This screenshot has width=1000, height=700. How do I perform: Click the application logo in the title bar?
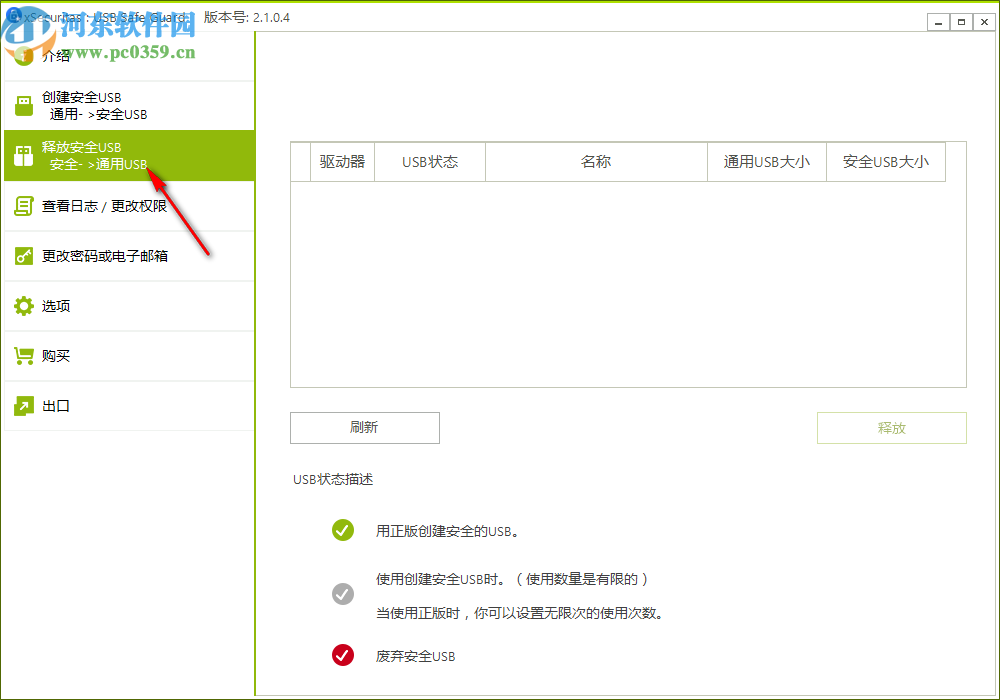pyautogui.click(x=13, y=17)
